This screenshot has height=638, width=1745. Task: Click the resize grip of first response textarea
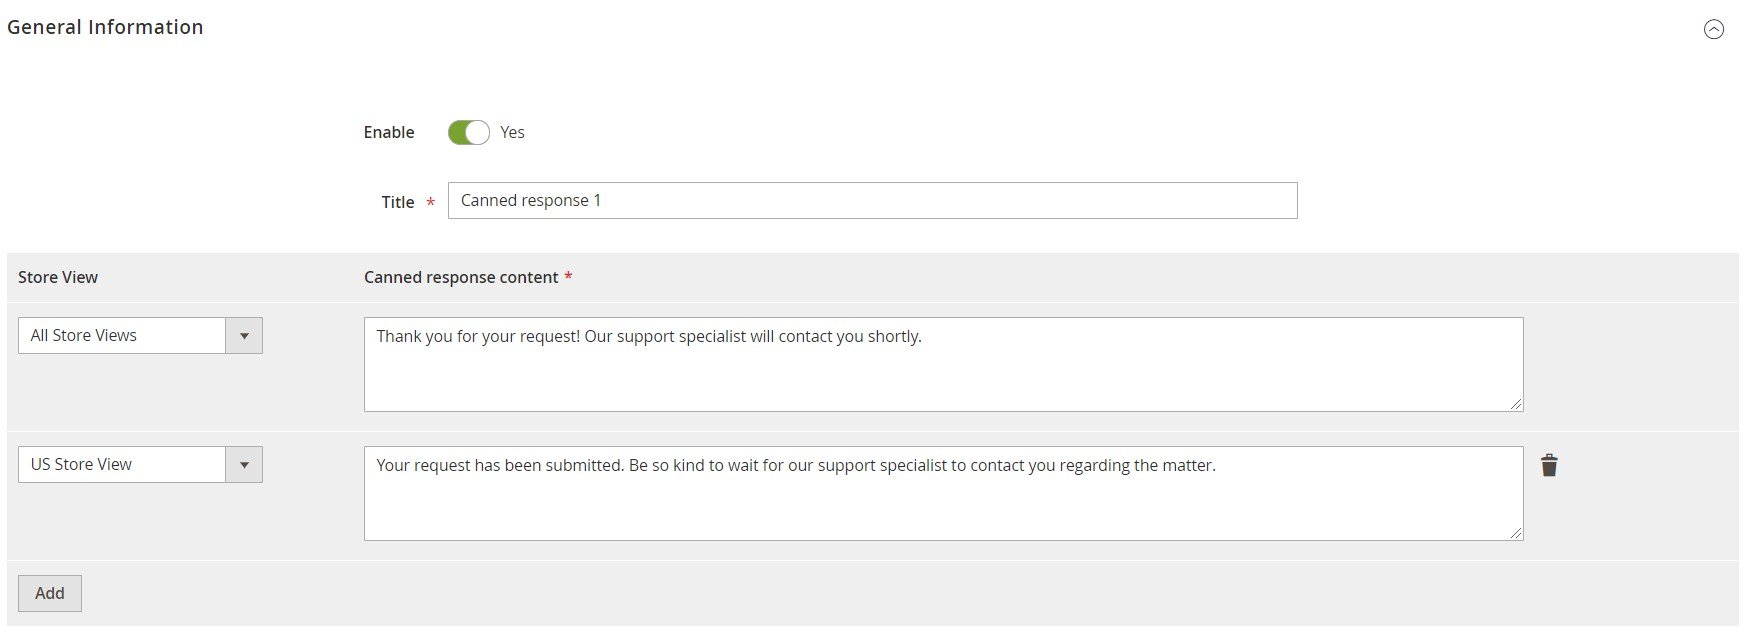(x=1516, y=404)
